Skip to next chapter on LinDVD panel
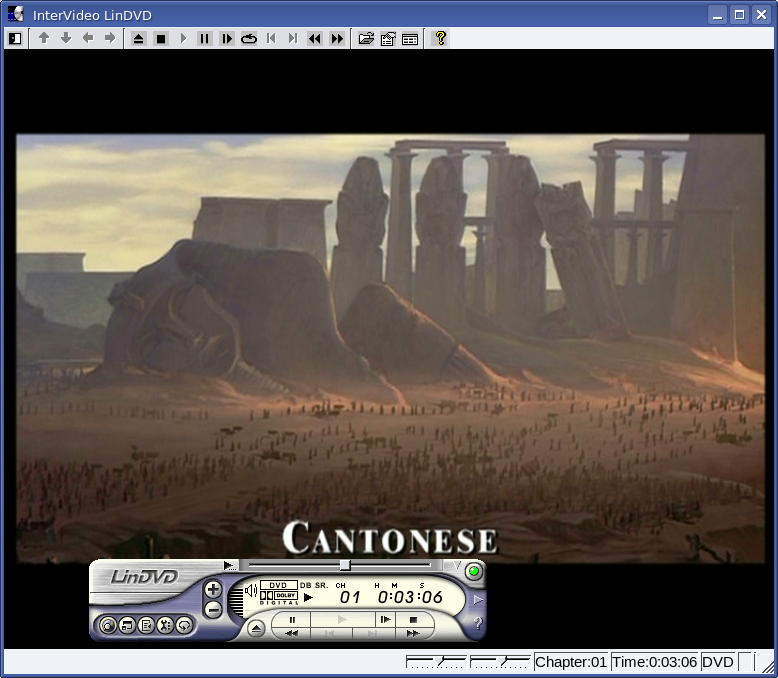778x678 pixels. [373, 633]
